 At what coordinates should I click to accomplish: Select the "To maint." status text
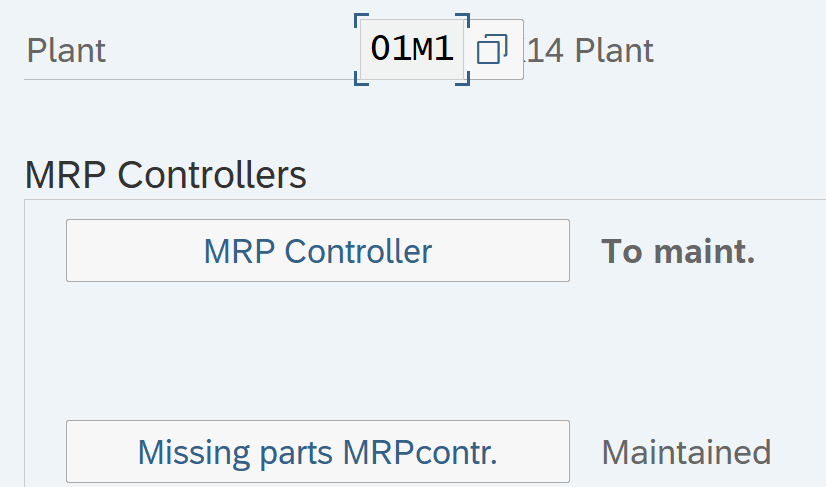coord(677,252)
